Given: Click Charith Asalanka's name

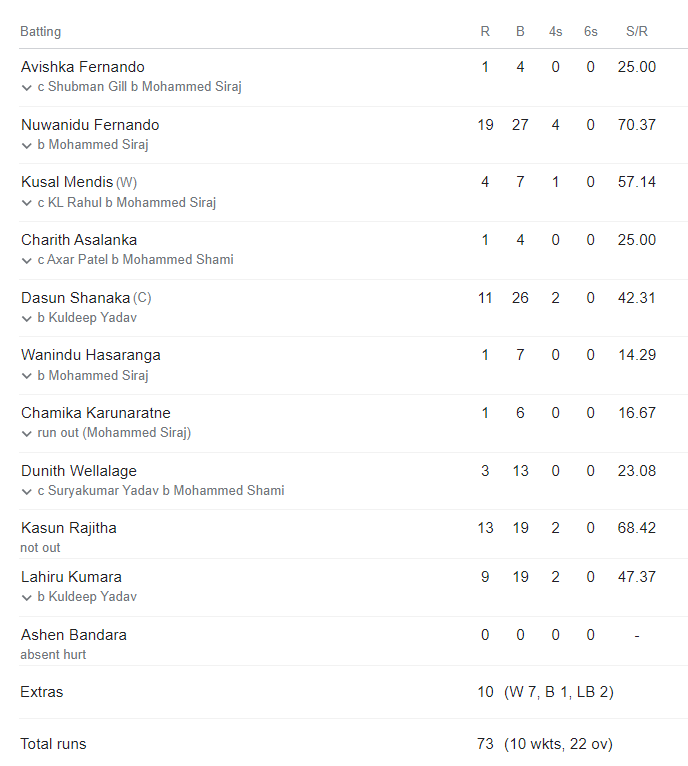Looking at the screenshot, I should (78, 240).
